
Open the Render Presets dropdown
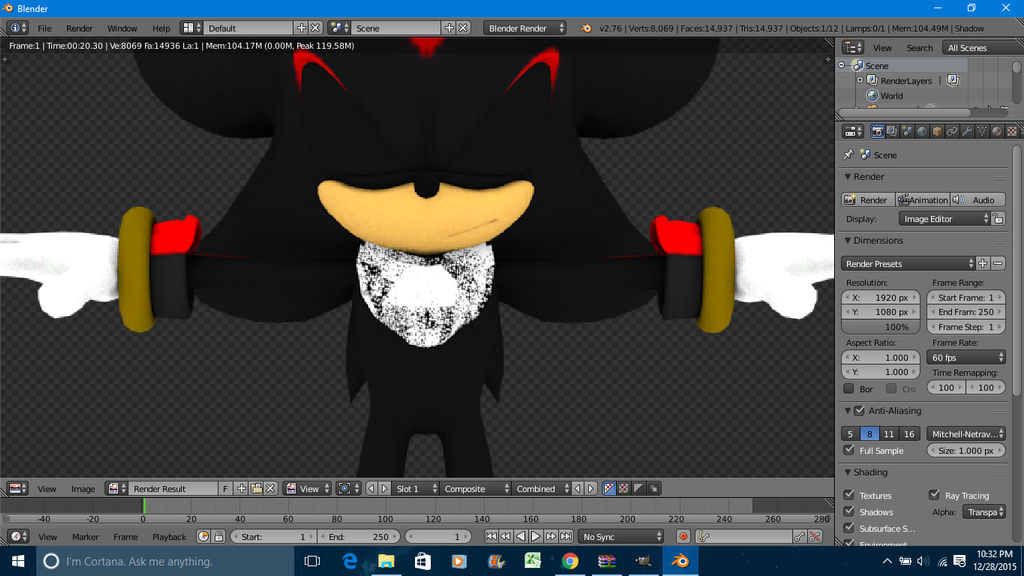tap(908, 264)
